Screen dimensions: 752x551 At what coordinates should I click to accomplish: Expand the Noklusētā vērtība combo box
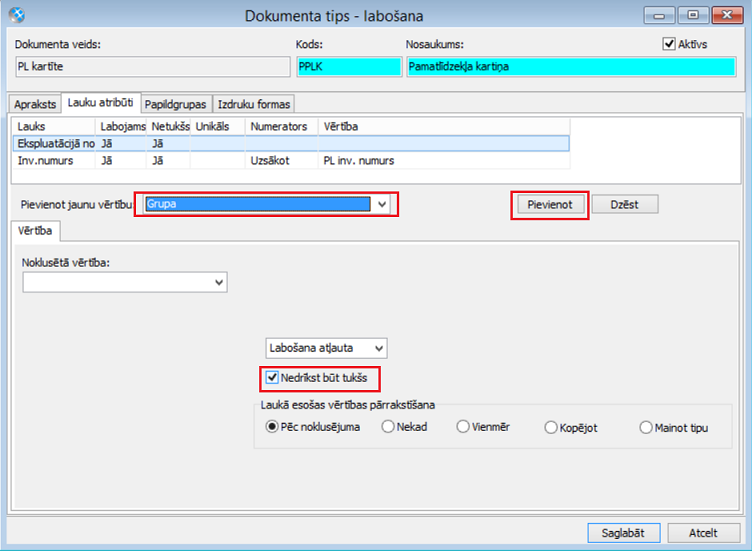pyautogui.click(x=219, y=282)
